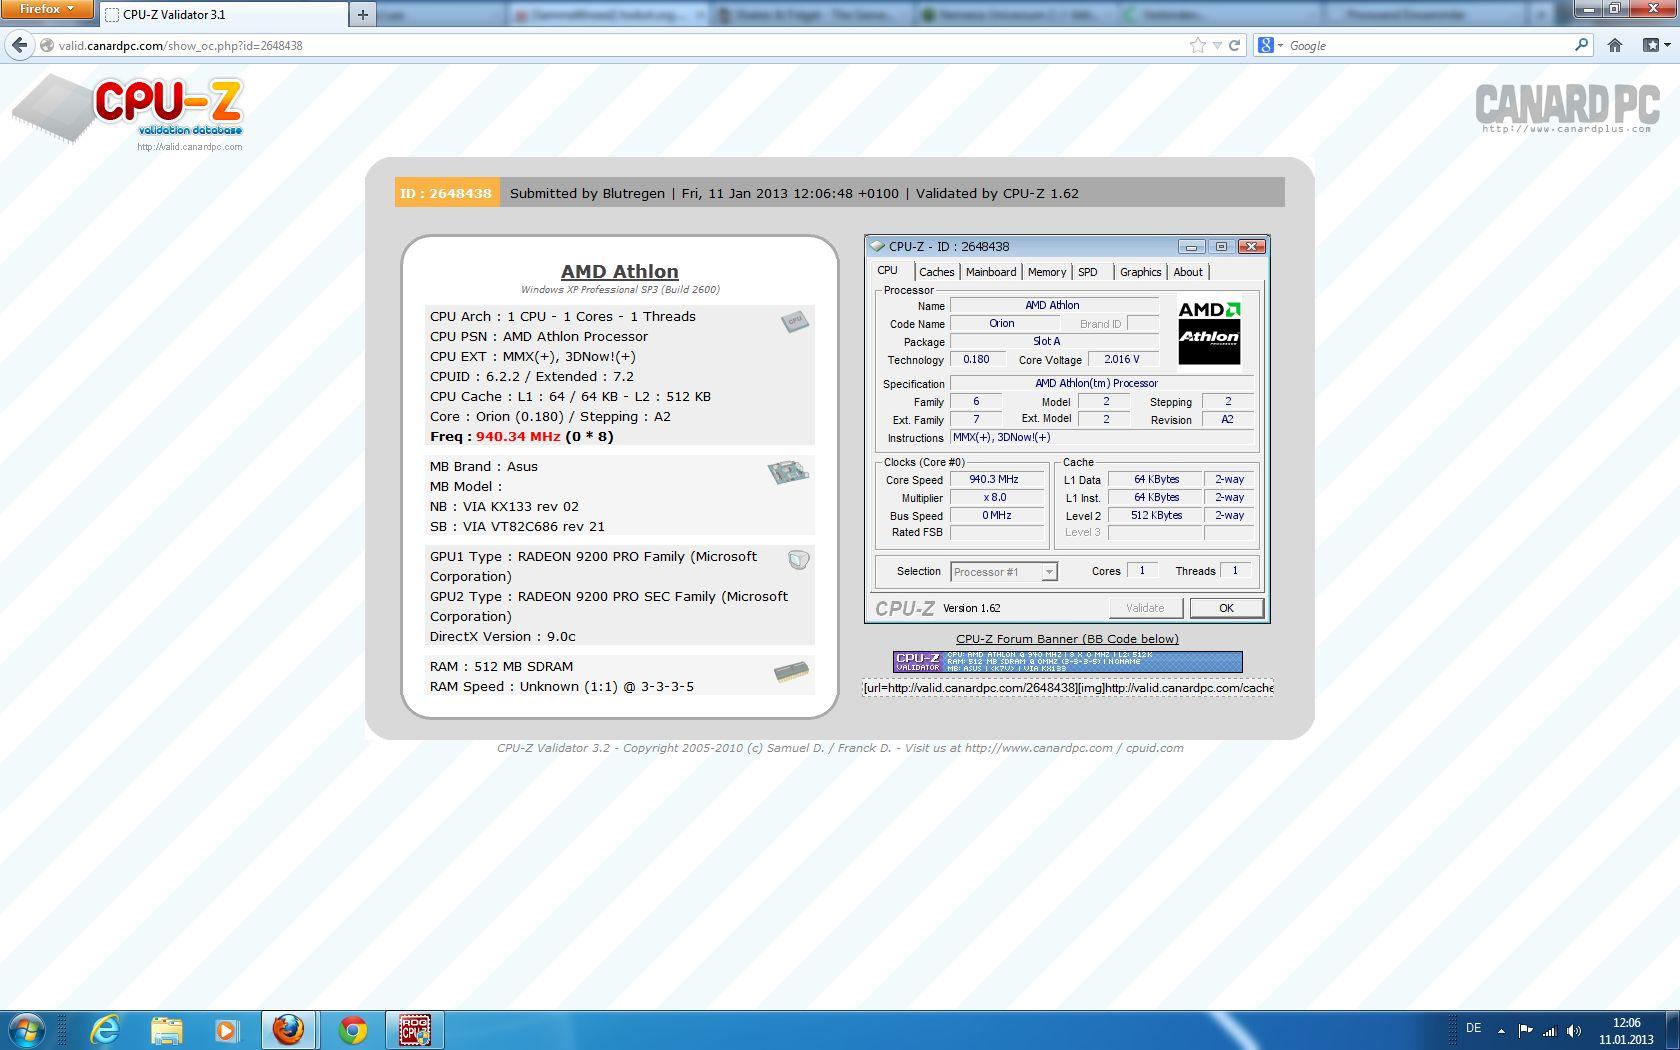Switch to the SPD tab
Screen dimensions: 1680x1050
1088,272
